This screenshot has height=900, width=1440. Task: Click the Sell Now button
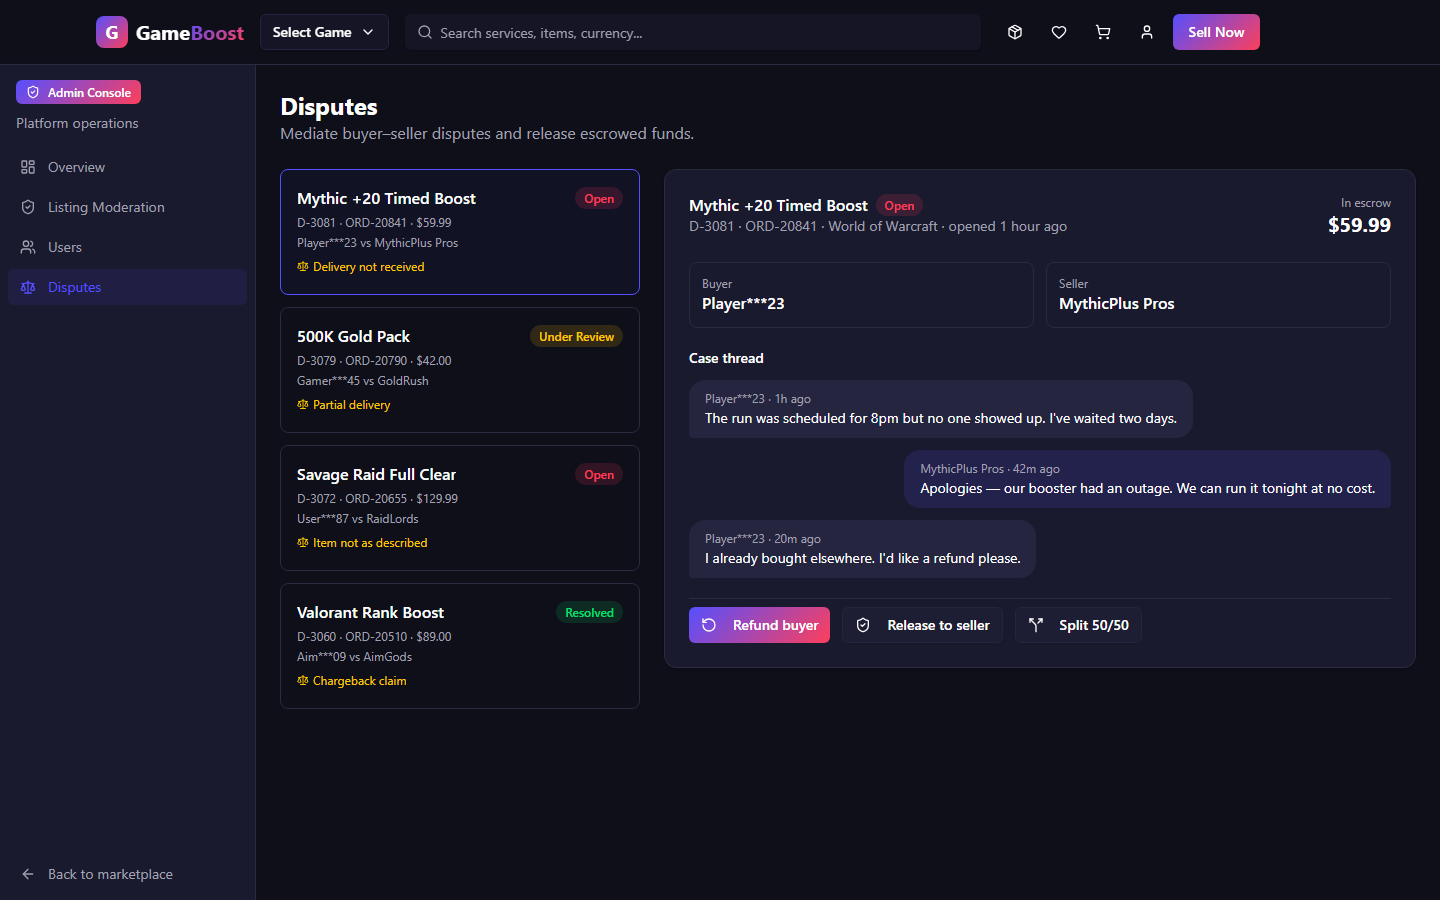tap(1216, 32)
